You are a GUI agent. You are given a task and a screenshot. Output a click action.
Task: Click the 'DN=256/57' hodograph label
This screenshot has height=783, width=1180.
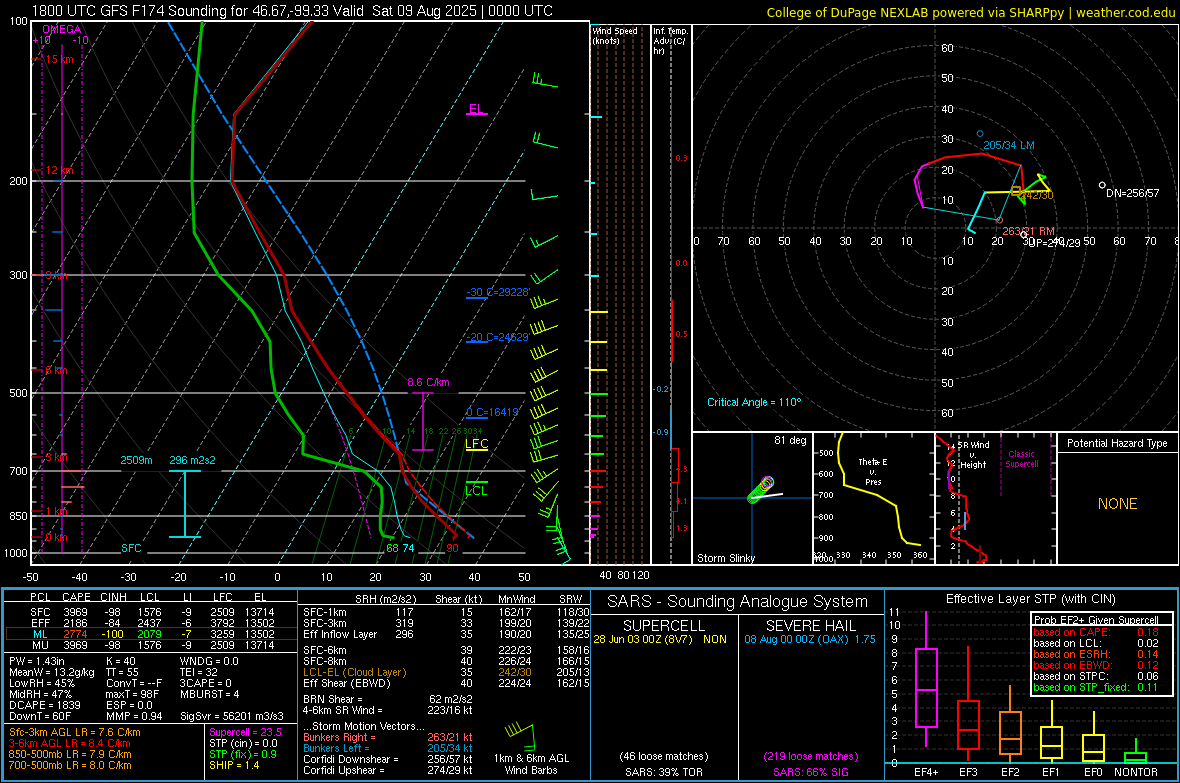(1133, 193)
